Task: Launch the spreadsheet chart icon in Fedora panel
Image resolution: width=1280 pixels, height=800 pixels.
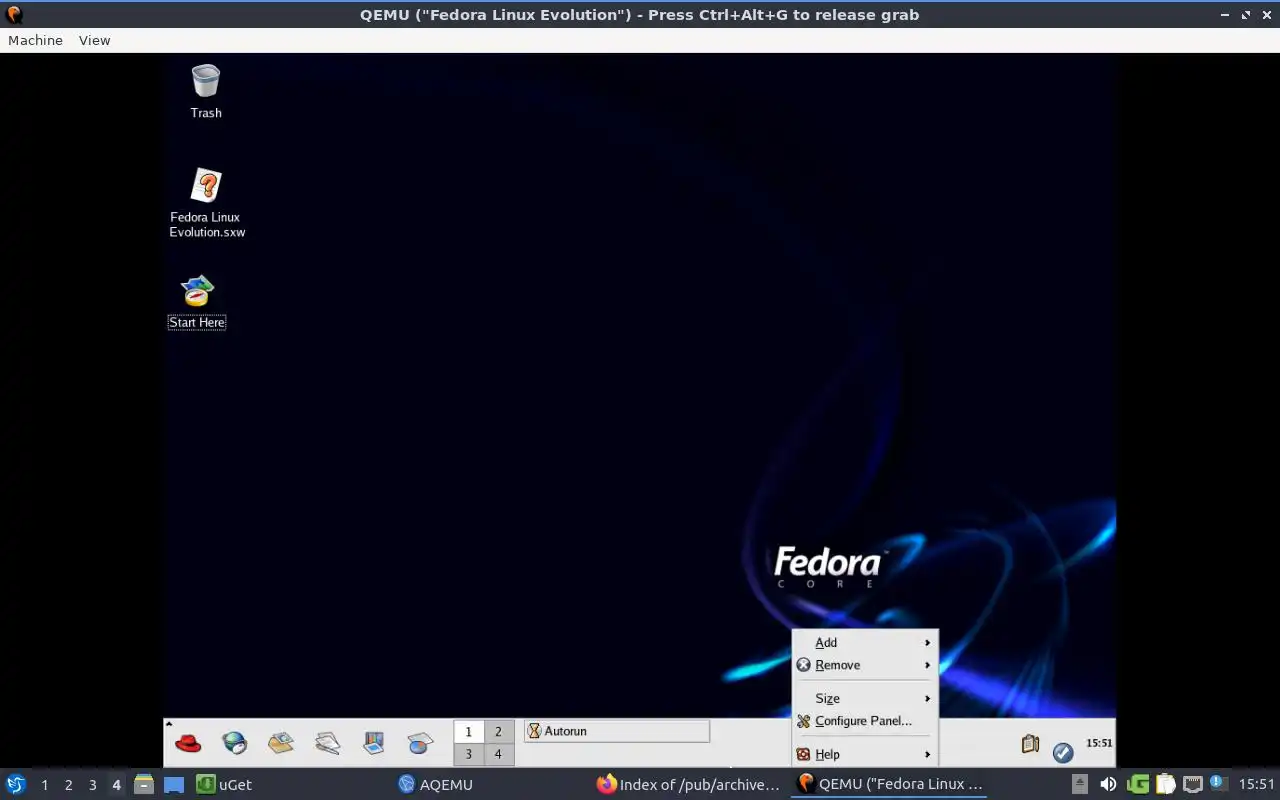Action: click(420, 743)
